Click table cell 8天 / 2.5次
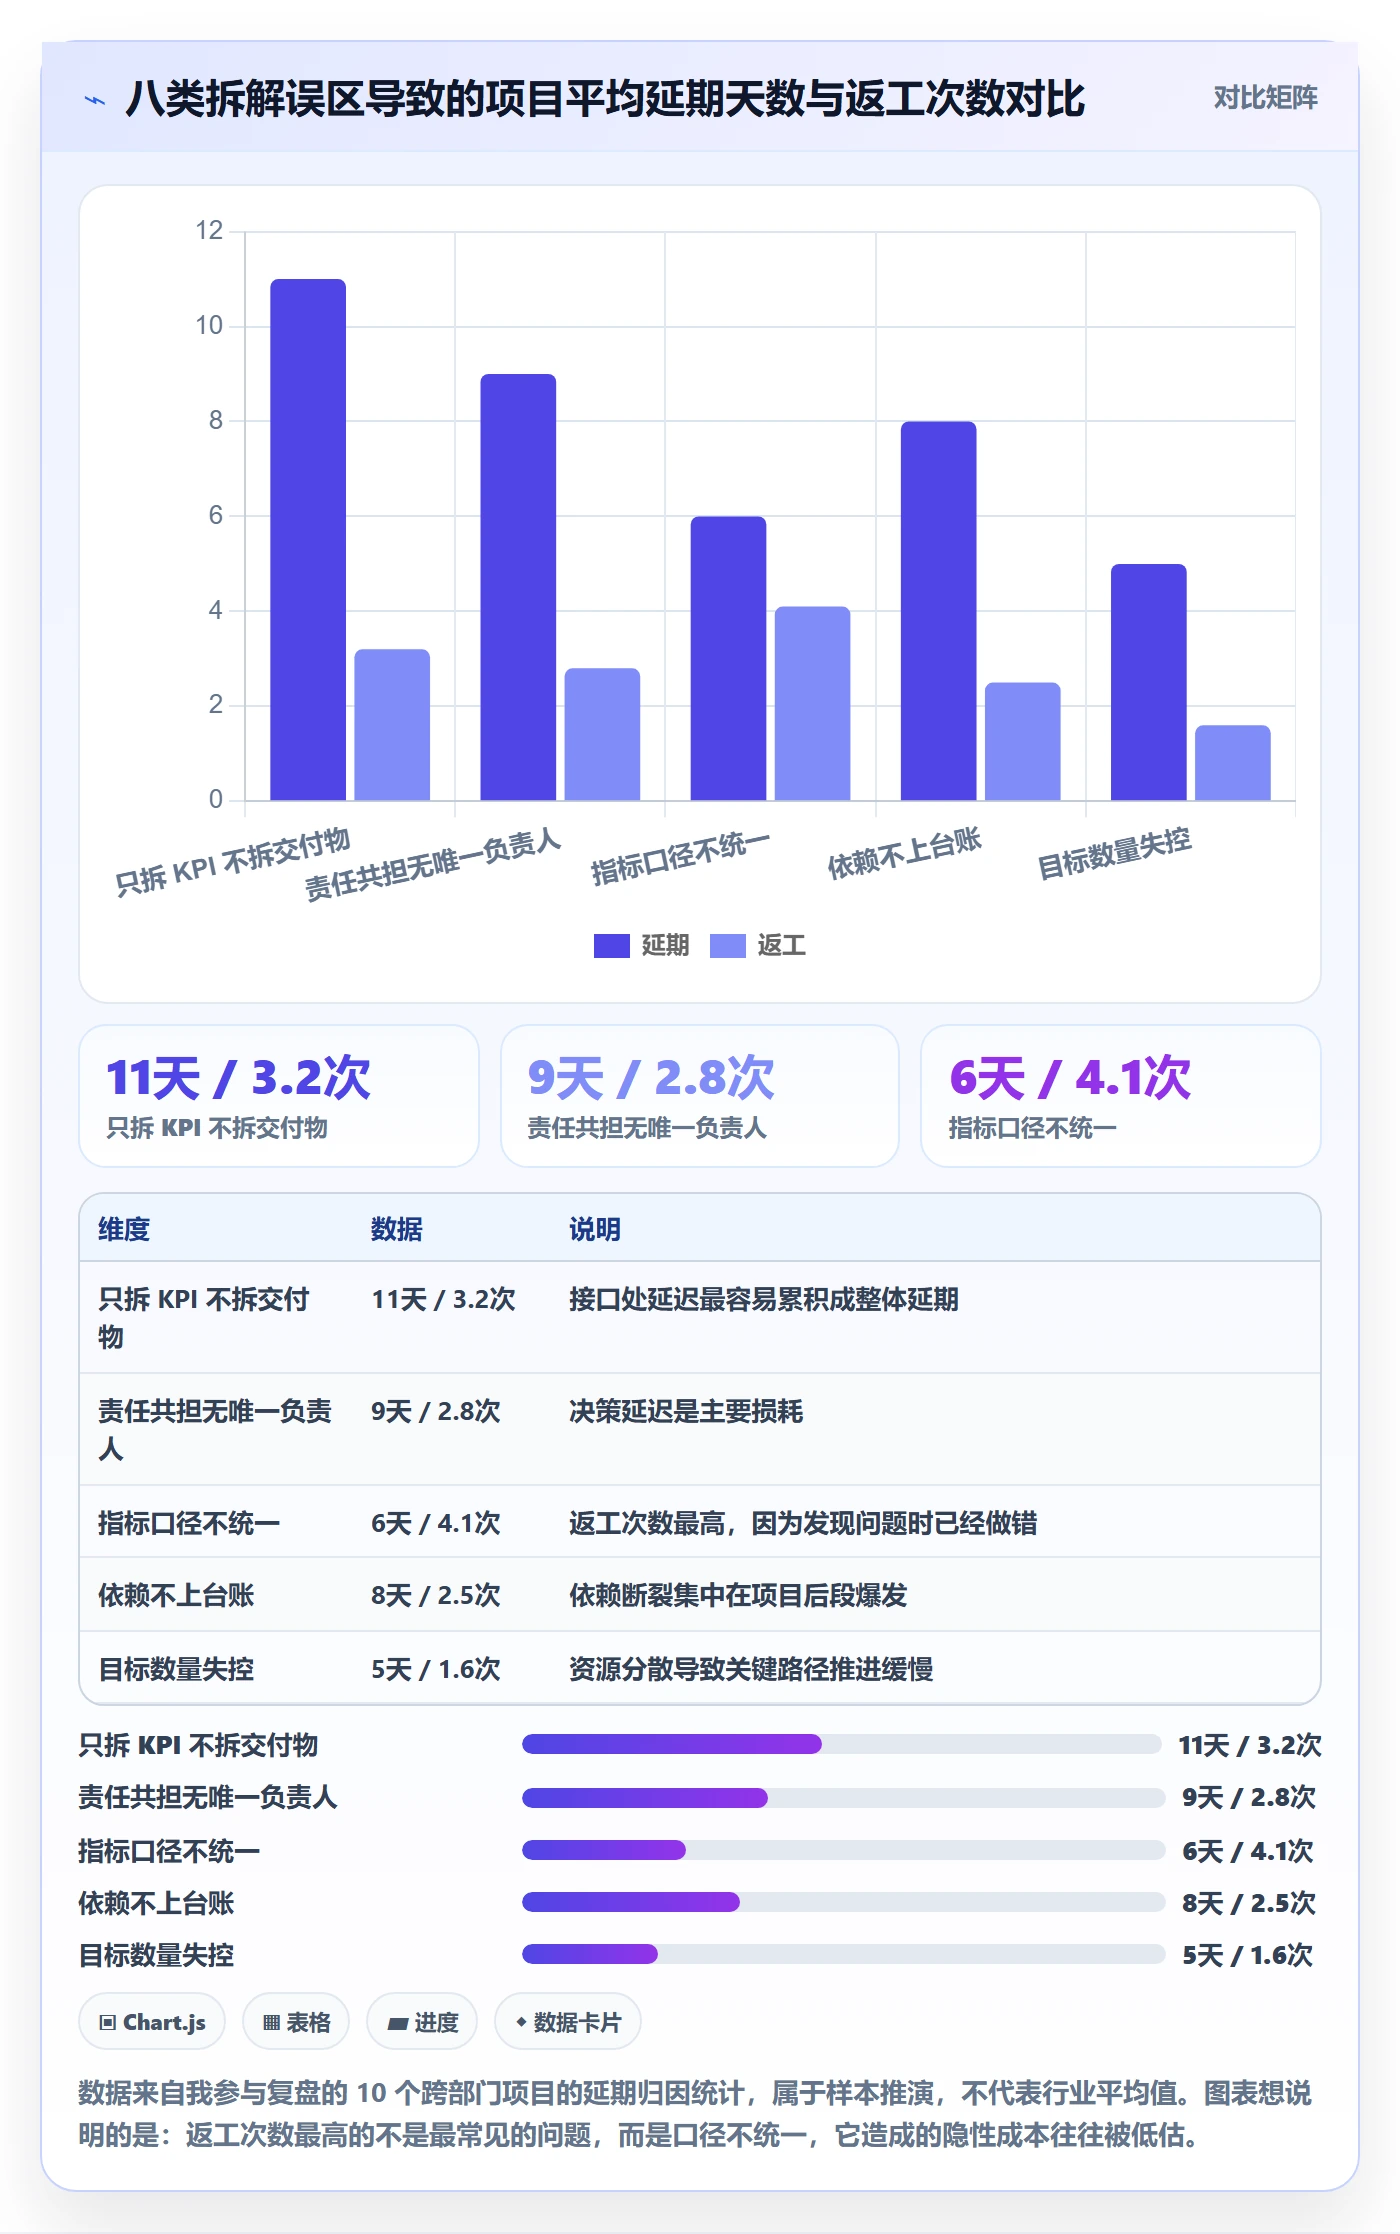The height and width of the screenshot is (2234, 1400). (435, 1595)
